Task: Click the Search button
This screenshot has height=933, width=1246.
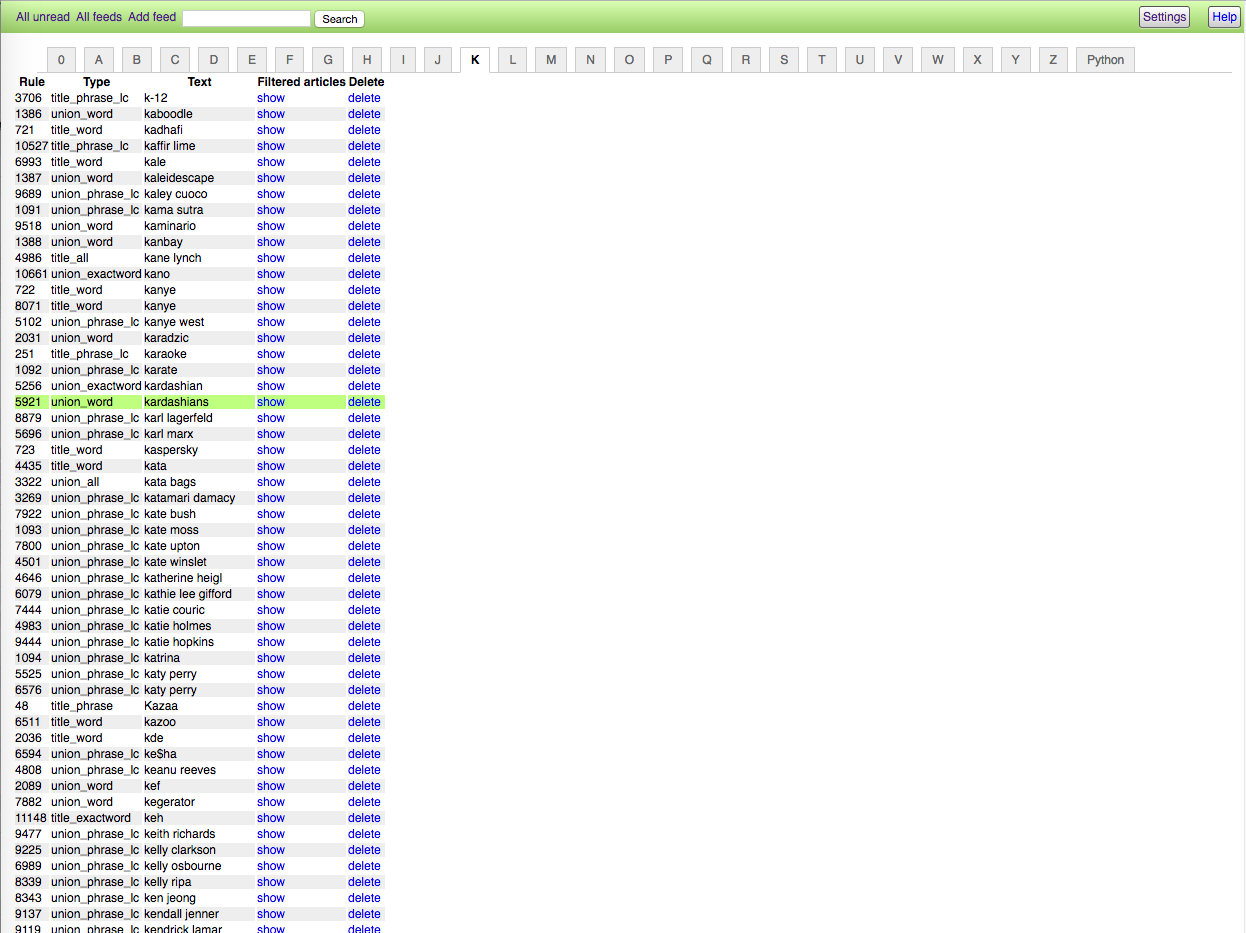Action: (x=339, y=19)
